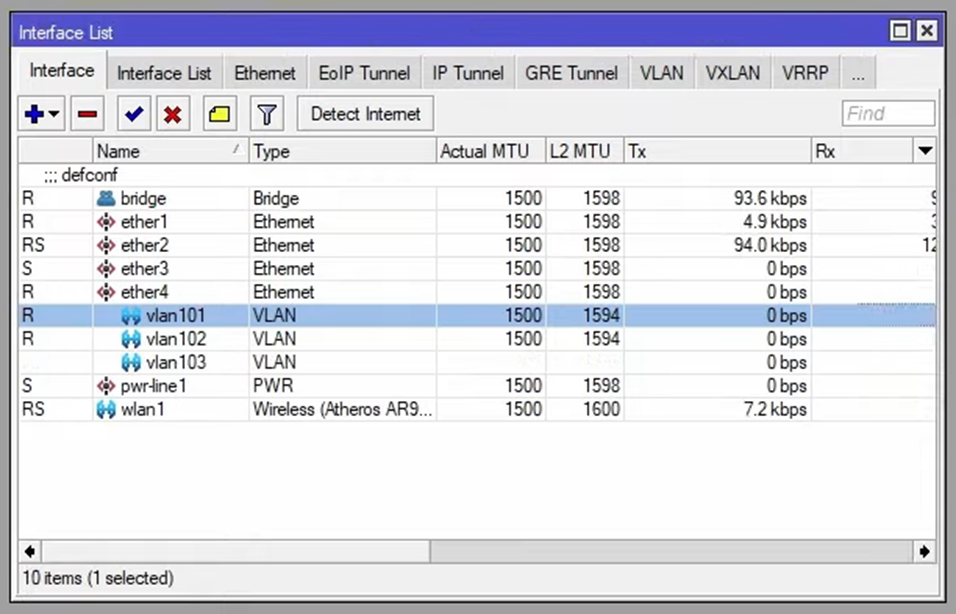Click the wireless icon beside wlan1
The width and height of the screenshot is (956, 614).
tap(107, 409)
